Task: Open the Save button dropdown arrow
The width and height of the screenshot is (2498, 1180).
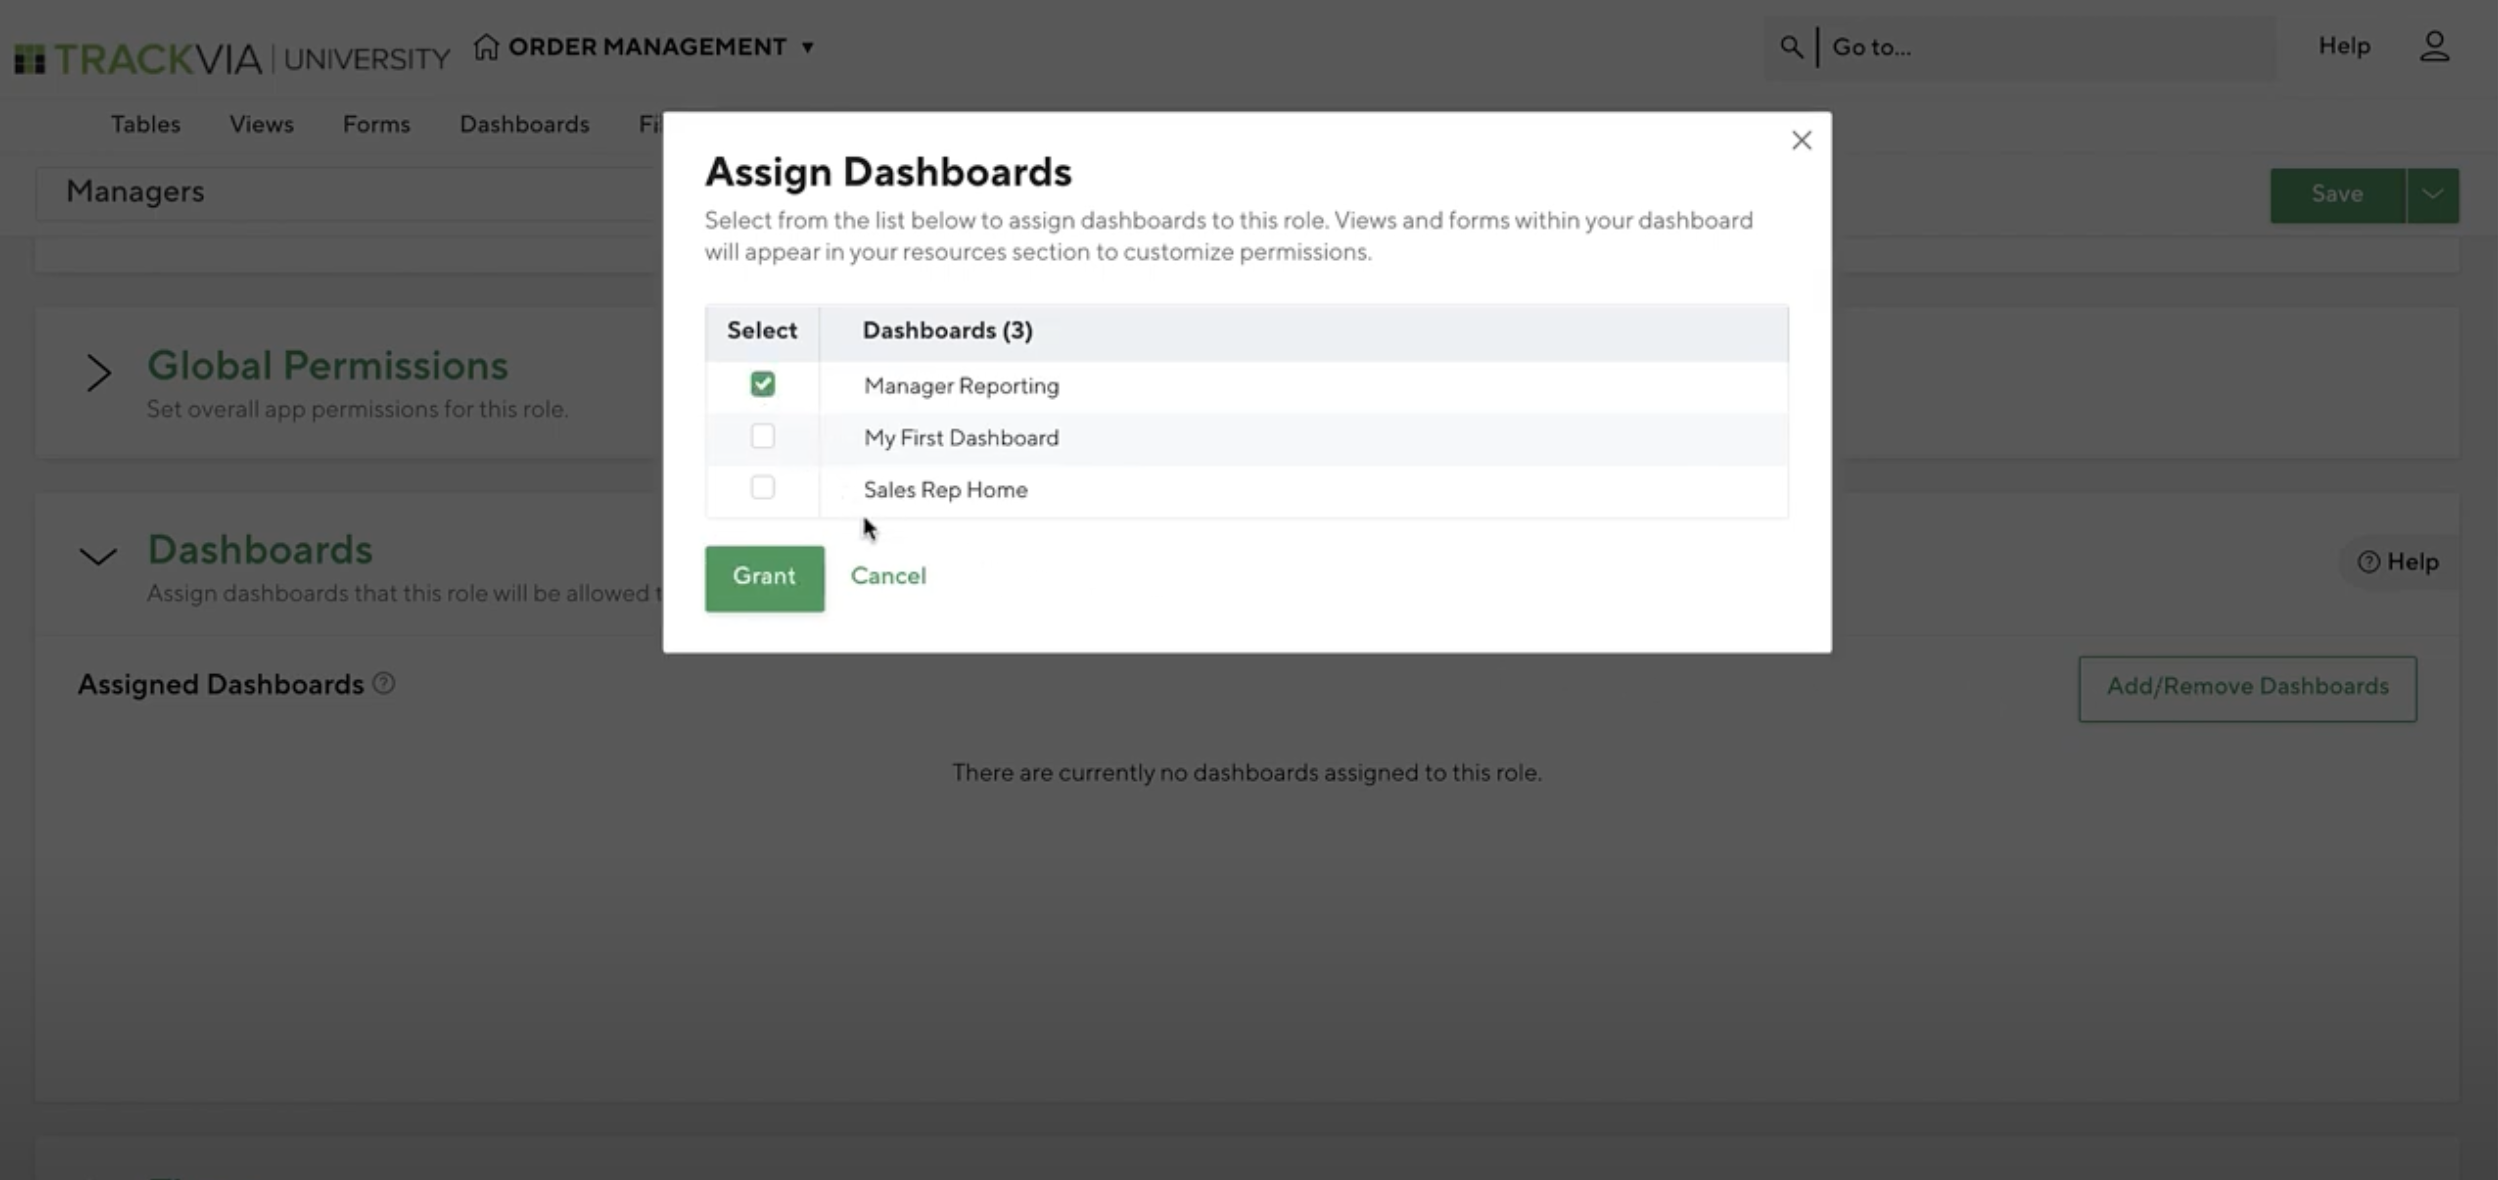Action: (x=2432, y=195)
